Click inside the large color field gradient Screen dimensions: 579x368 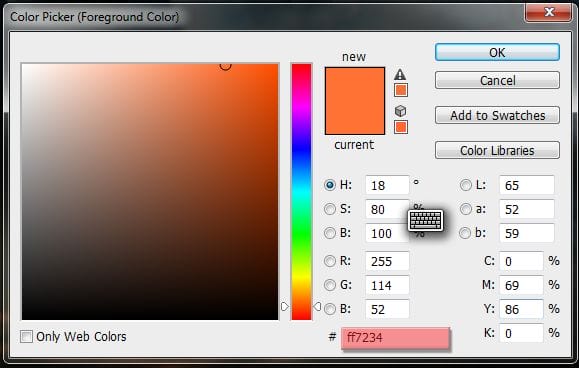(x=150, y=192)
